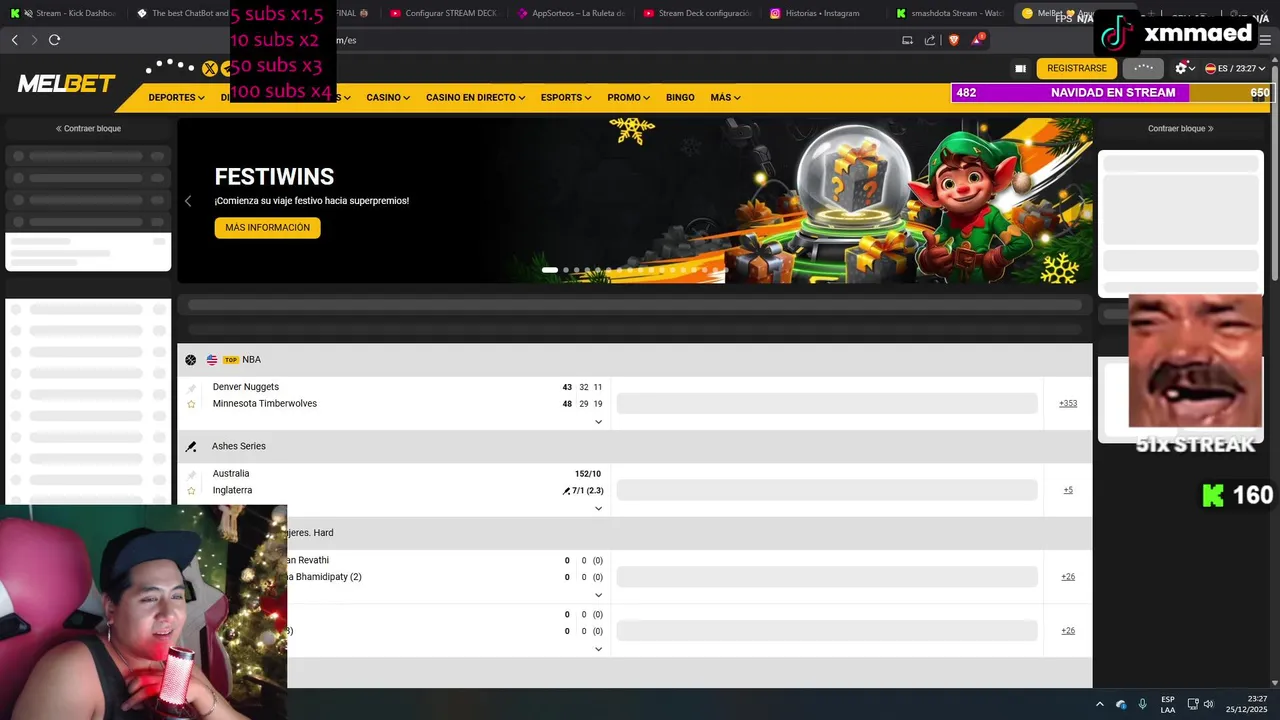The height and width of the screenshot is (720, 1280).
Task: Open the +5 markets link for Ashes Series
Action: tap(1068, 491)
